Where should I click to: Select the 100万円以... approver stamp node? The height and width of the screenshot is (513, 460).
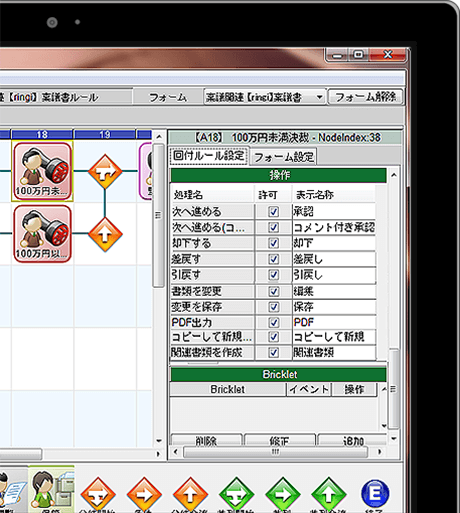(x=42, y=234)
